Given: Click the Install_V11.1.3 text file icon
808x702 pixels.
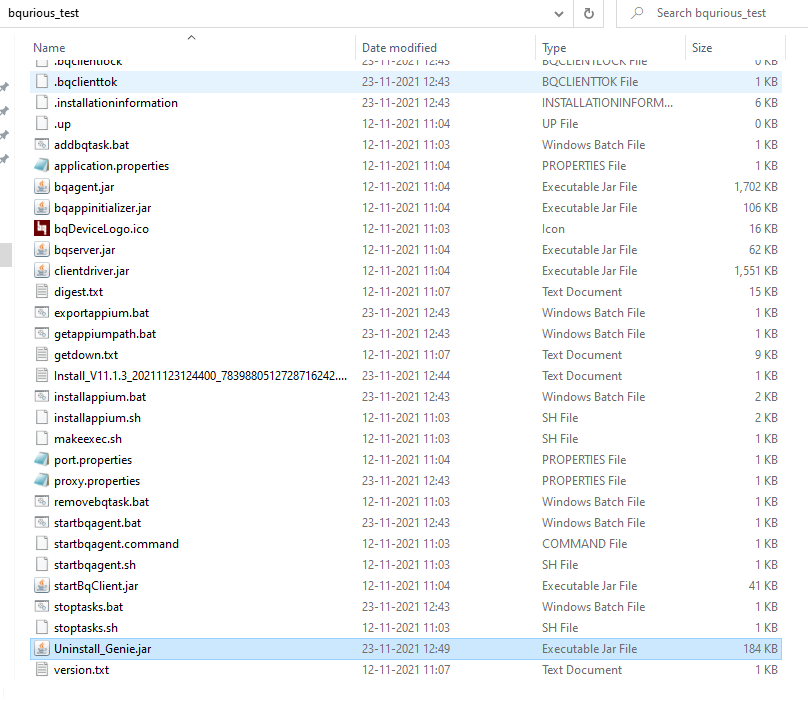Looking at the screenshot, I should click(x=42, y=376).
